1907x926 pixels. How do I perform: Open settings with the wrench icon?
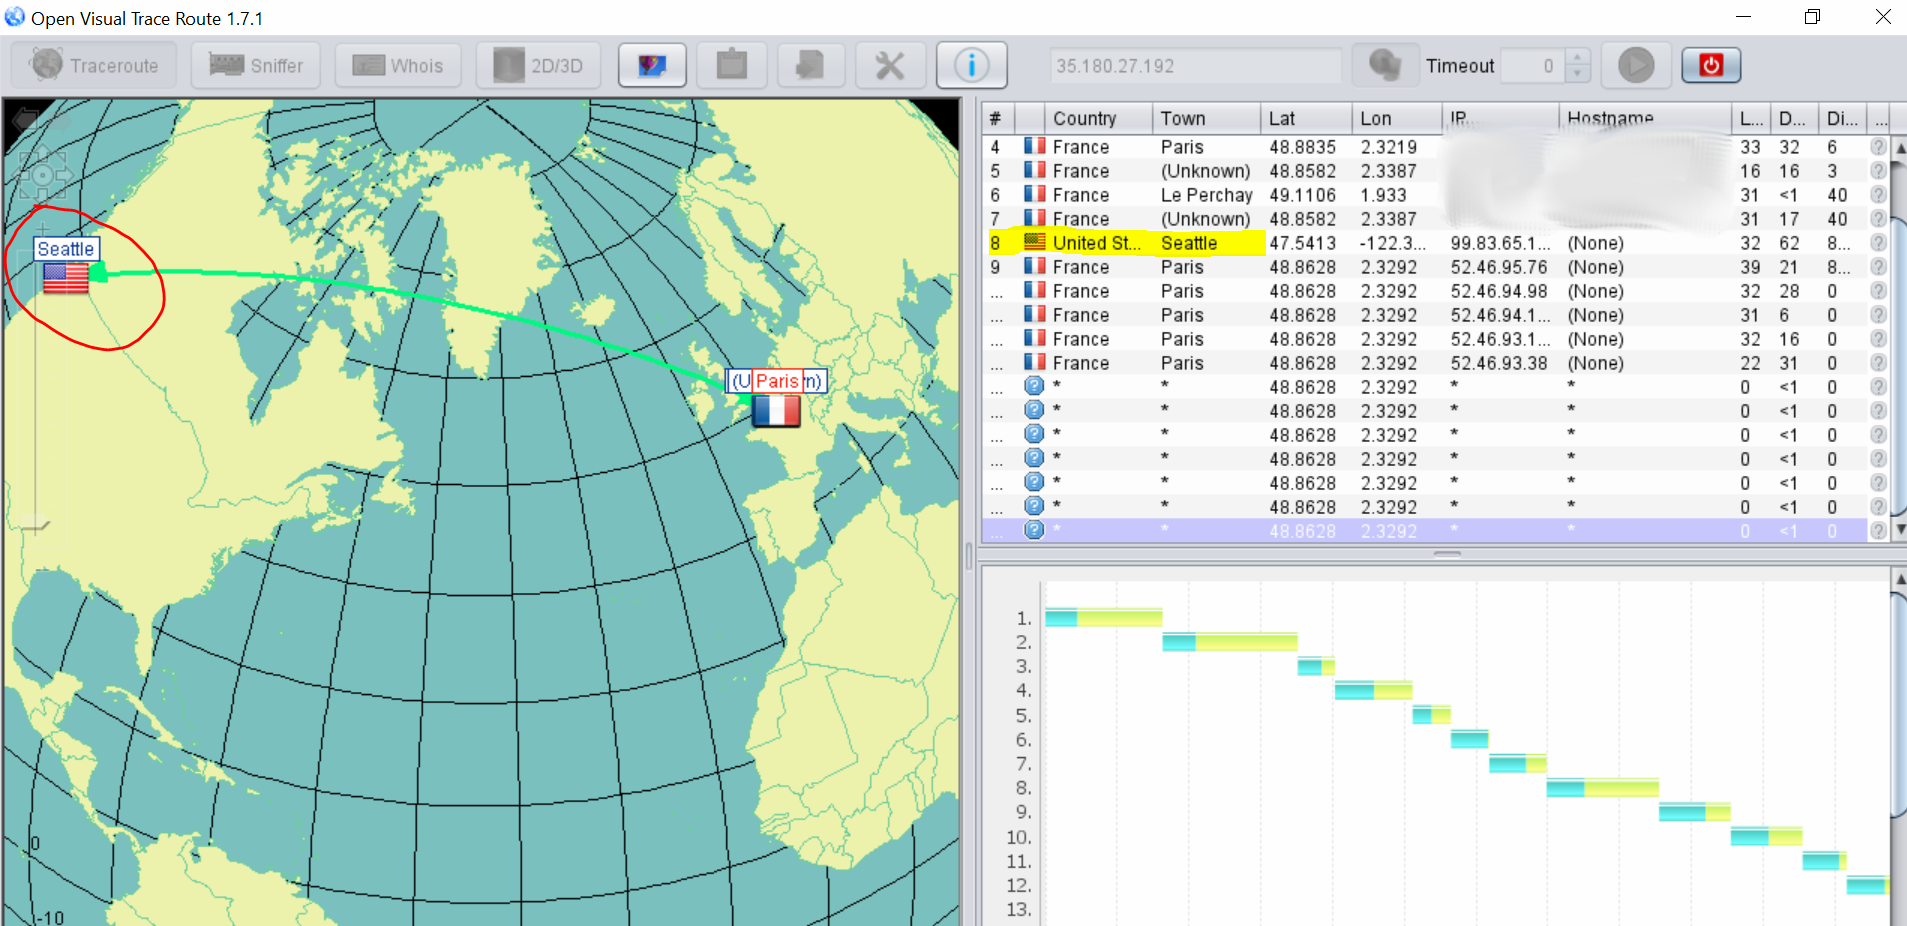[890, 66]
